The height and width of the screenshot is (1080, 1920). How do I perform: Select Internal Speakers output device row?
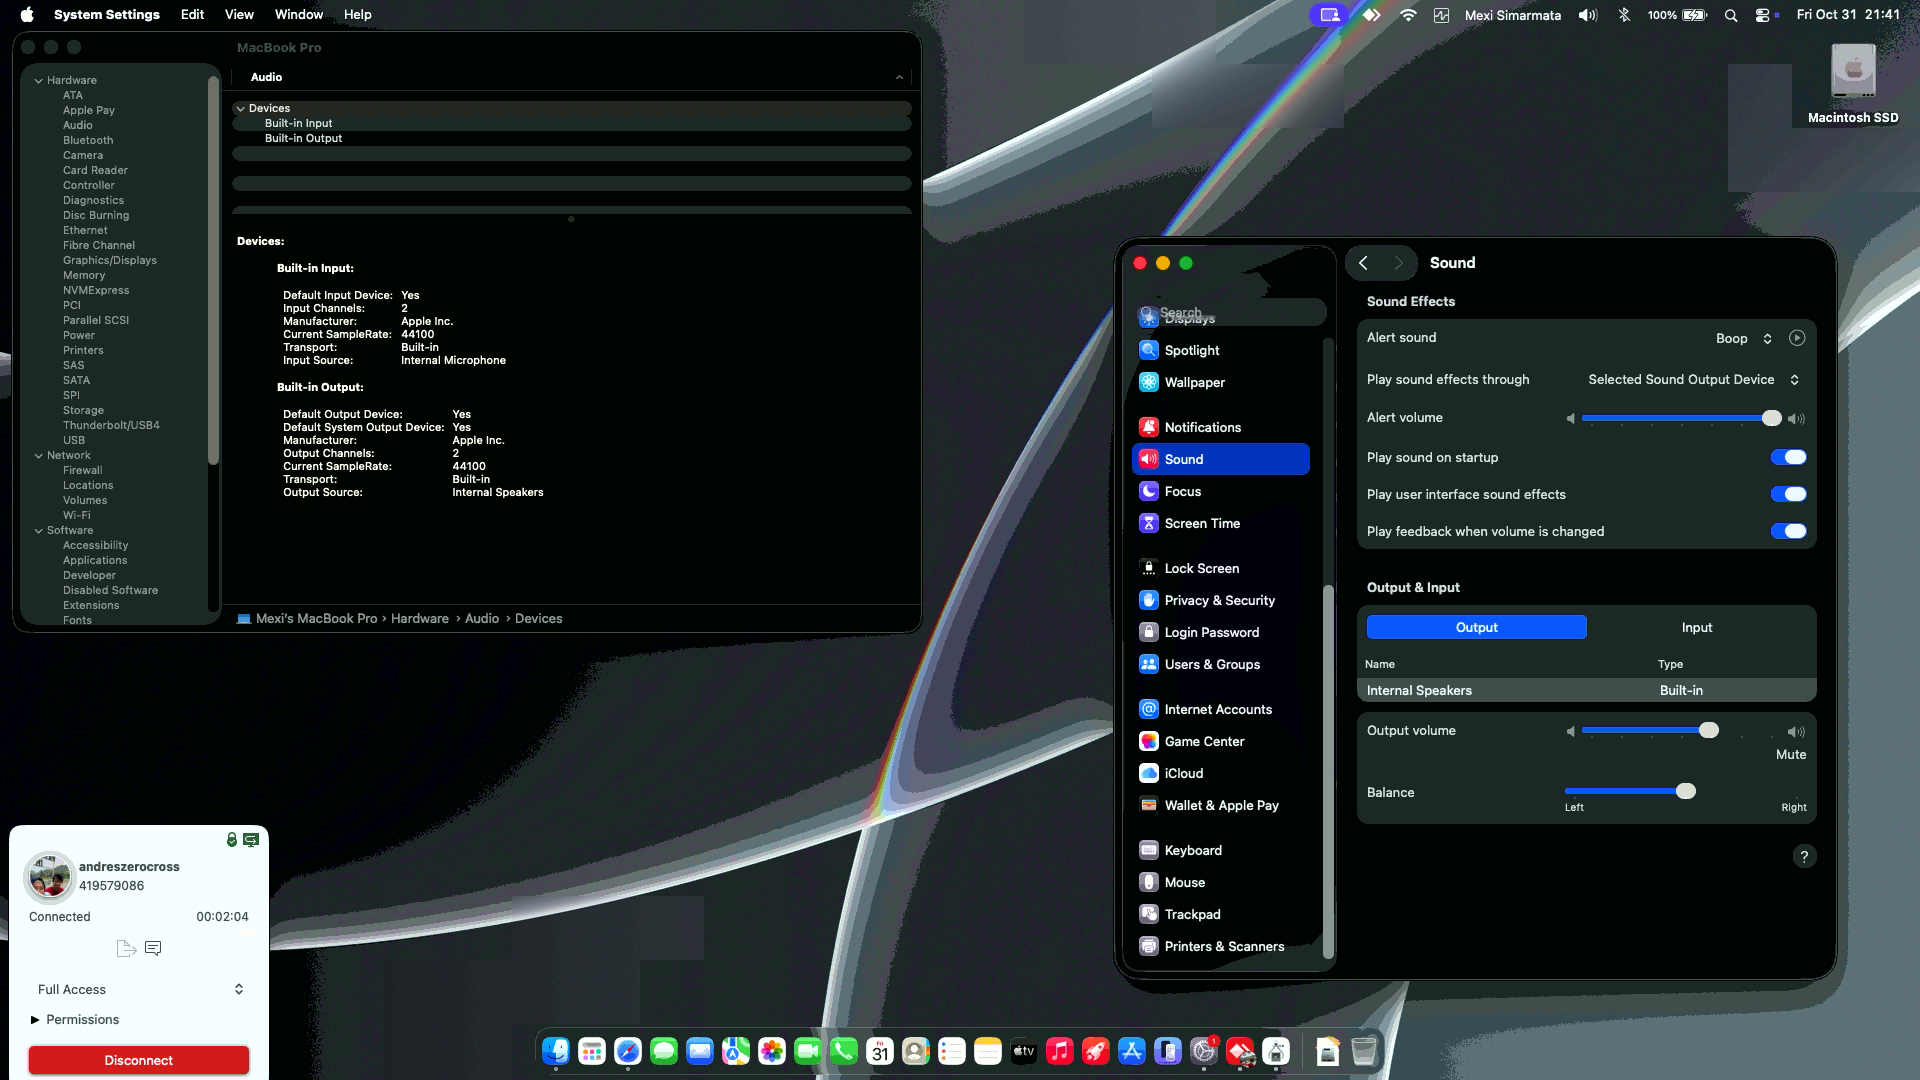[x=1586, y=690]
